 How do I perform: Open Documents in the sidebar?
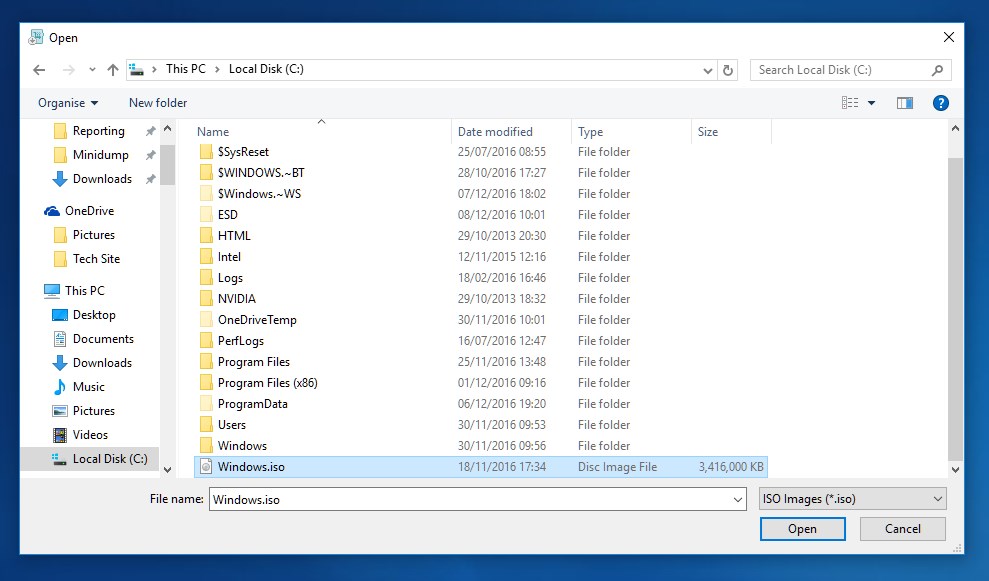[103, 339]
